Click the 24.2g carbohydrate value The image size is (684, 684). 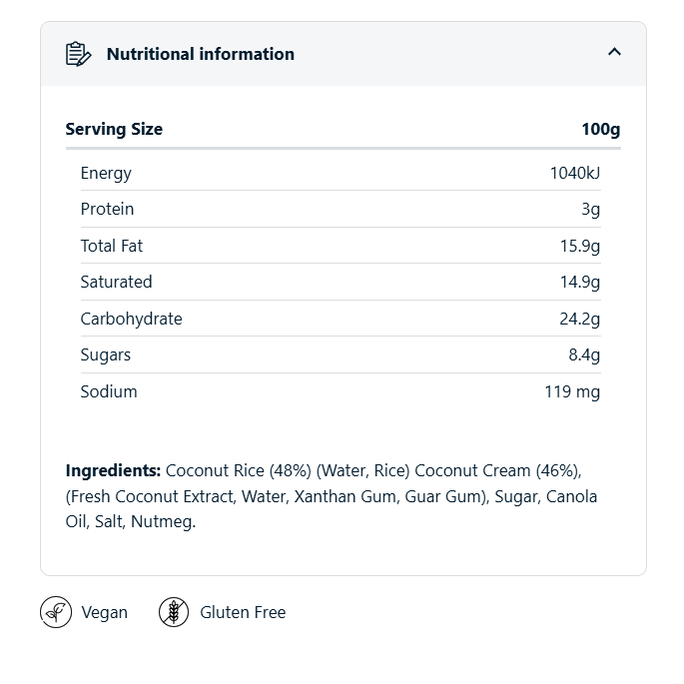click(x=580, y=319)
